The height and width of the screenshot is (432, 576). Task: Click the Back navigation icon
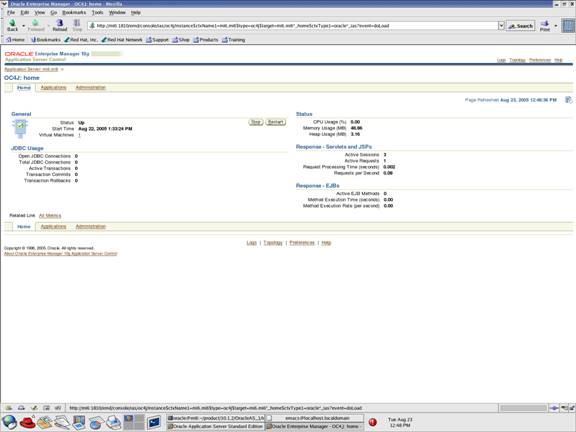pyautogui.click(x=12, y=23)
